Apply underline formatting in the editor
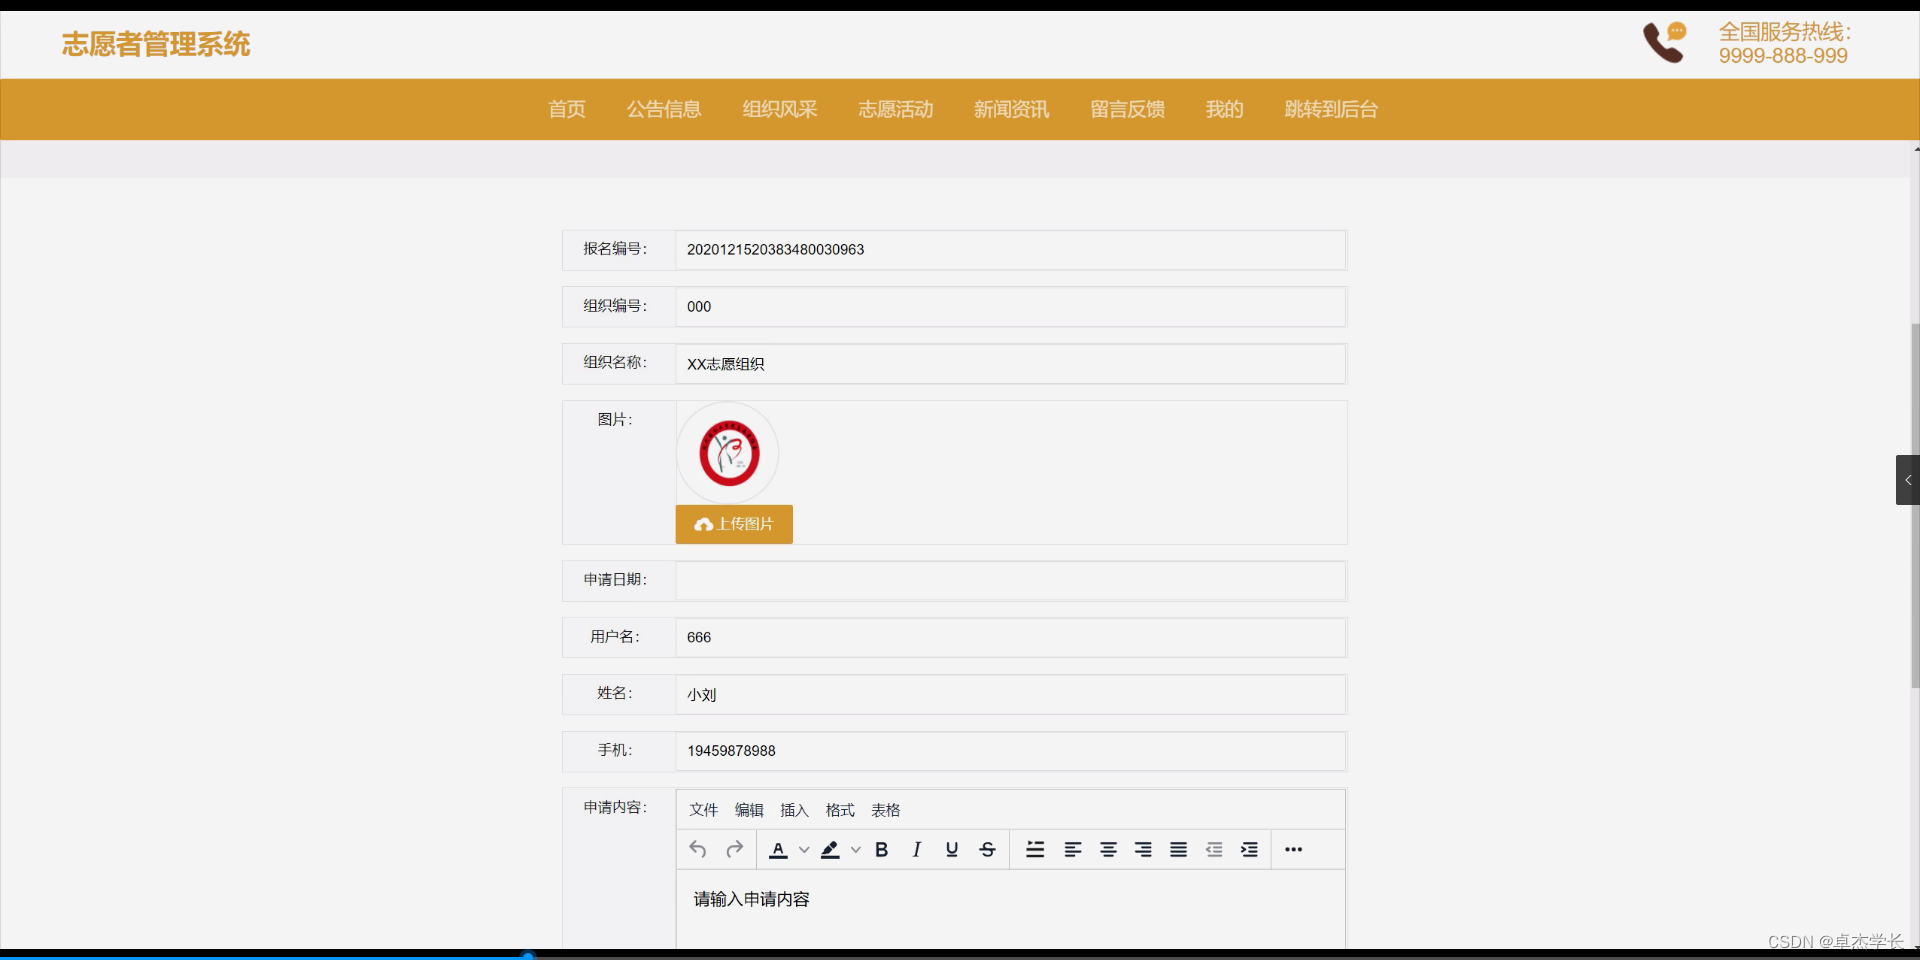 click(x=951, y=849)
